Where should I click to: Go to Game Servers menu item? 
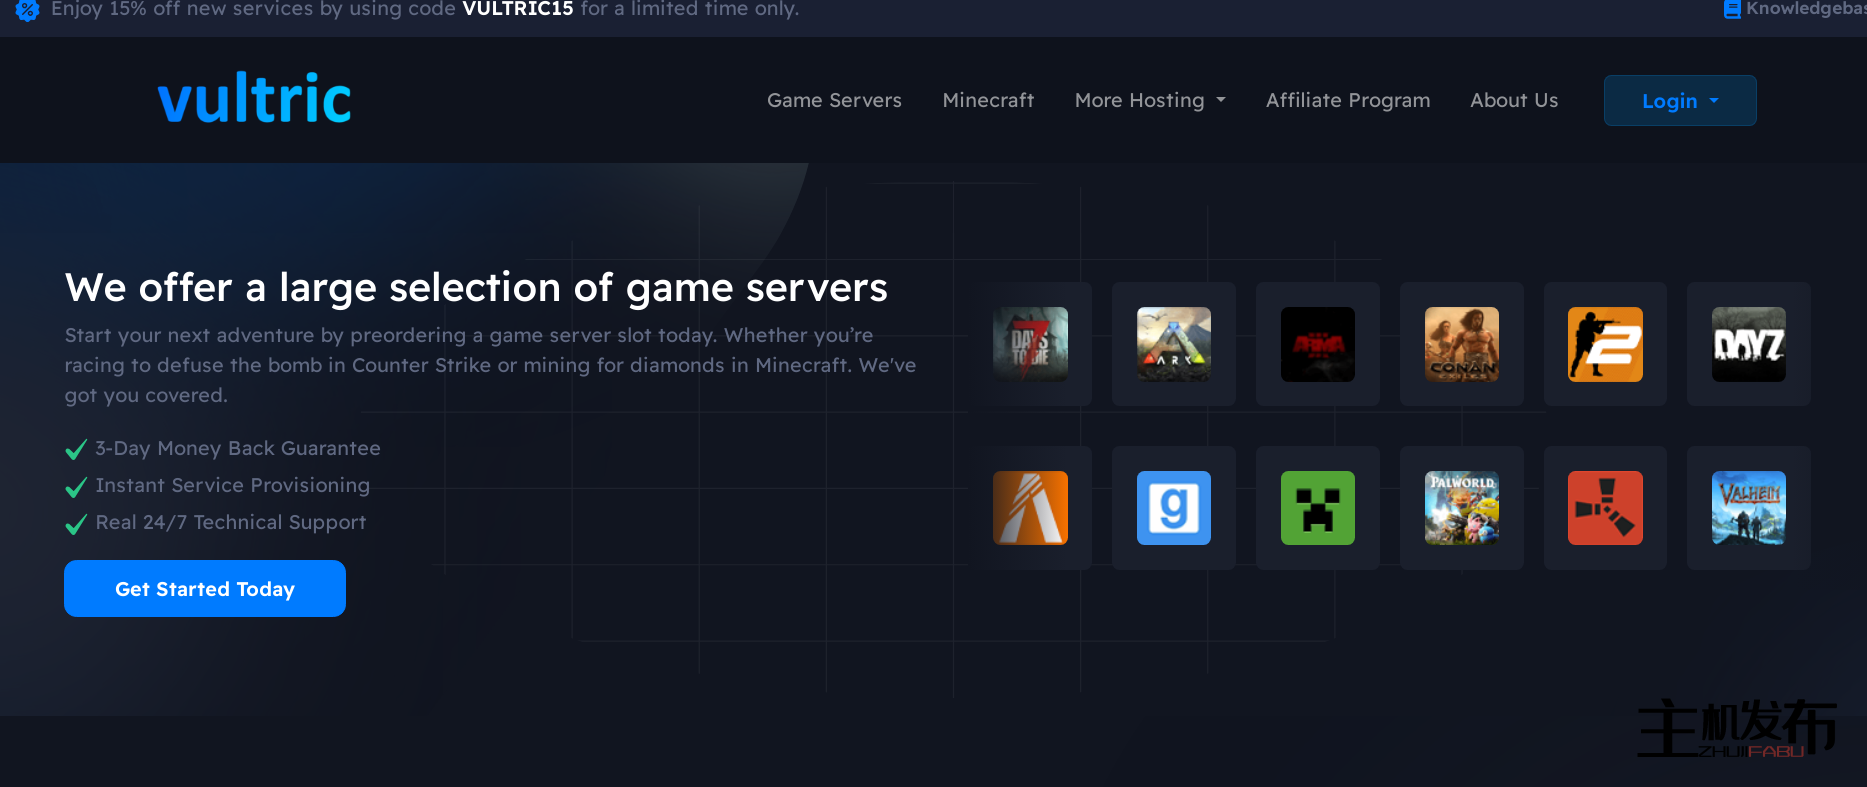[x=834, y=100]
